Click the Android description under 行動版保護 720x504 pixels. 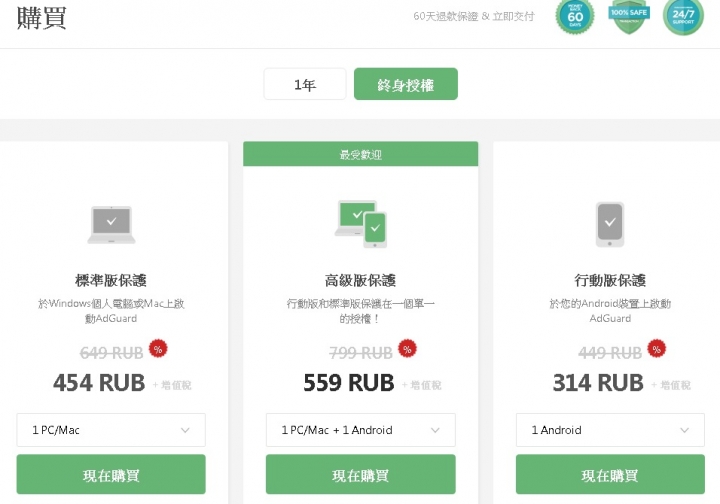point(610,311)
